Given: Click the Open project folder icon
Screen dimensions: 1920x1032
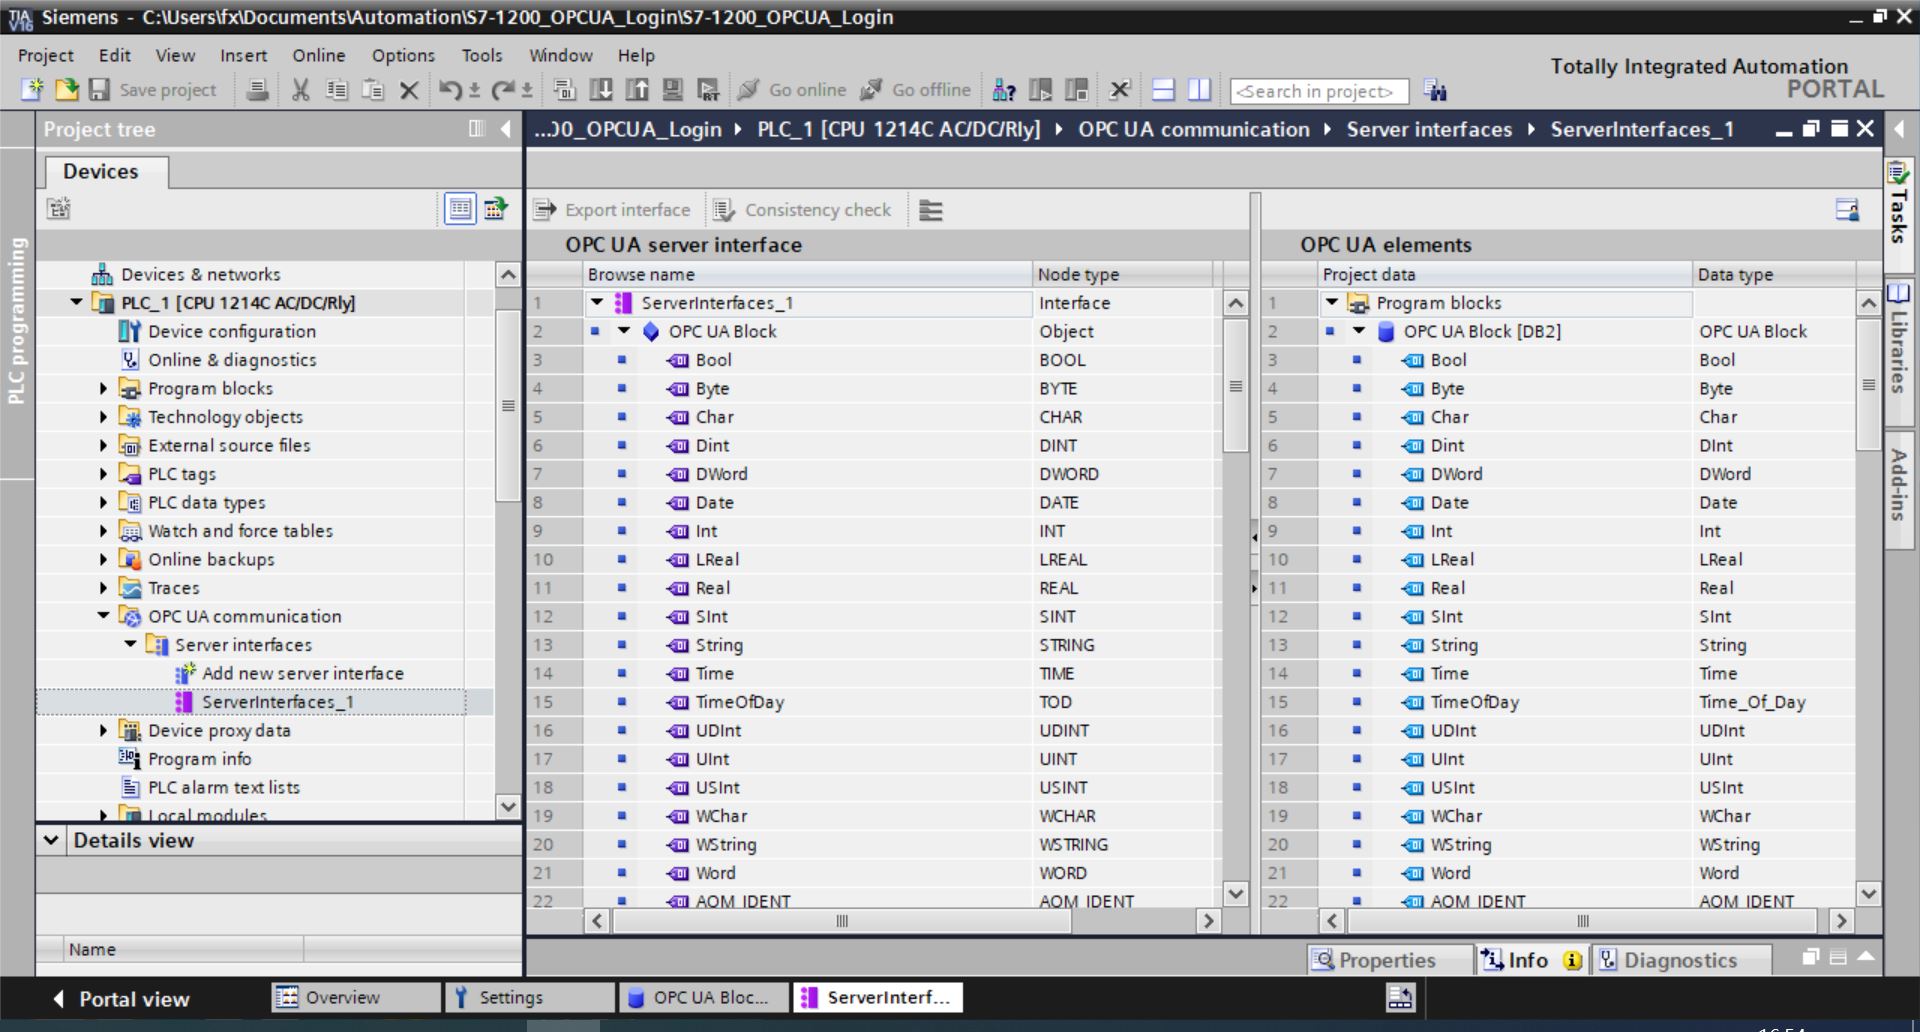Looking at the screenshot, I should [x=66, y=90].
